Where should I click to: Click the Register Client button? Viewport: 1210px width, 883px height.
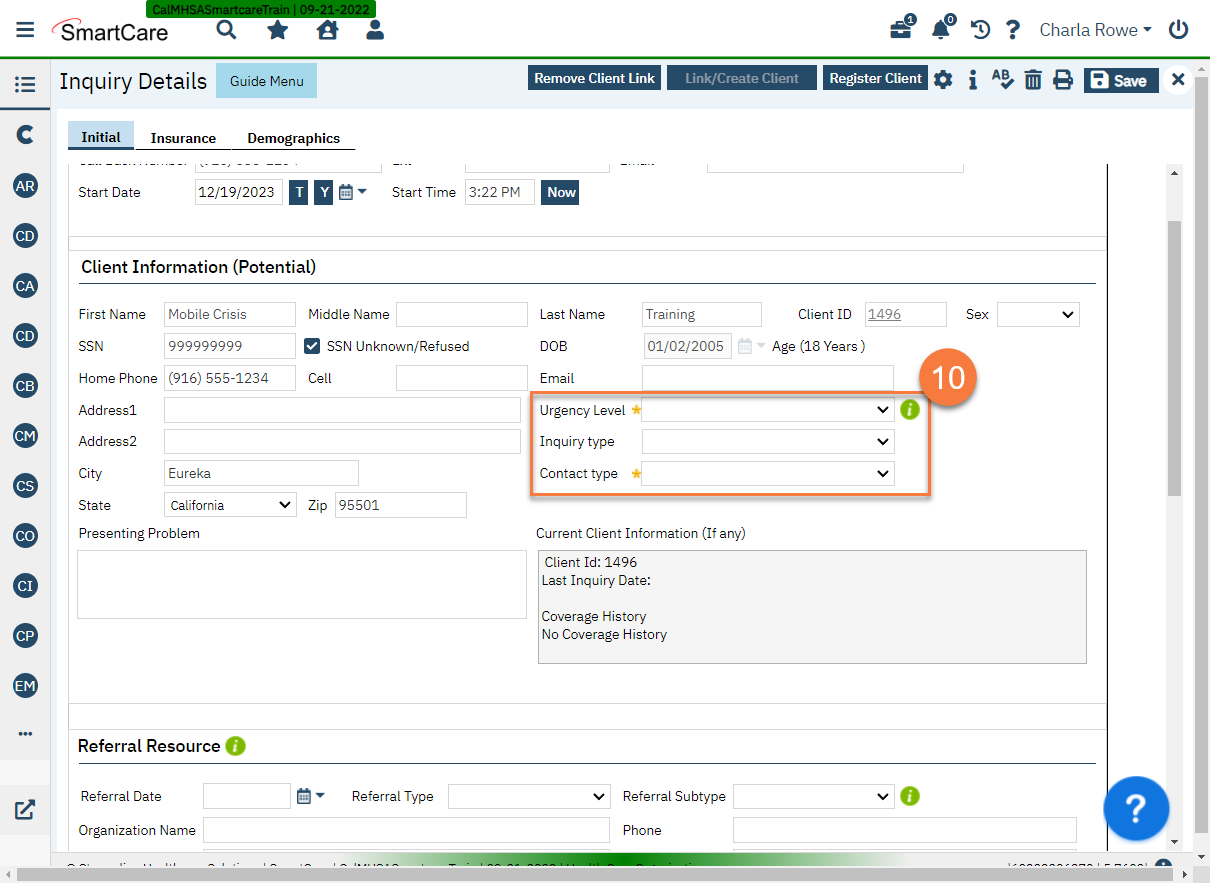(x=875, y=78)
